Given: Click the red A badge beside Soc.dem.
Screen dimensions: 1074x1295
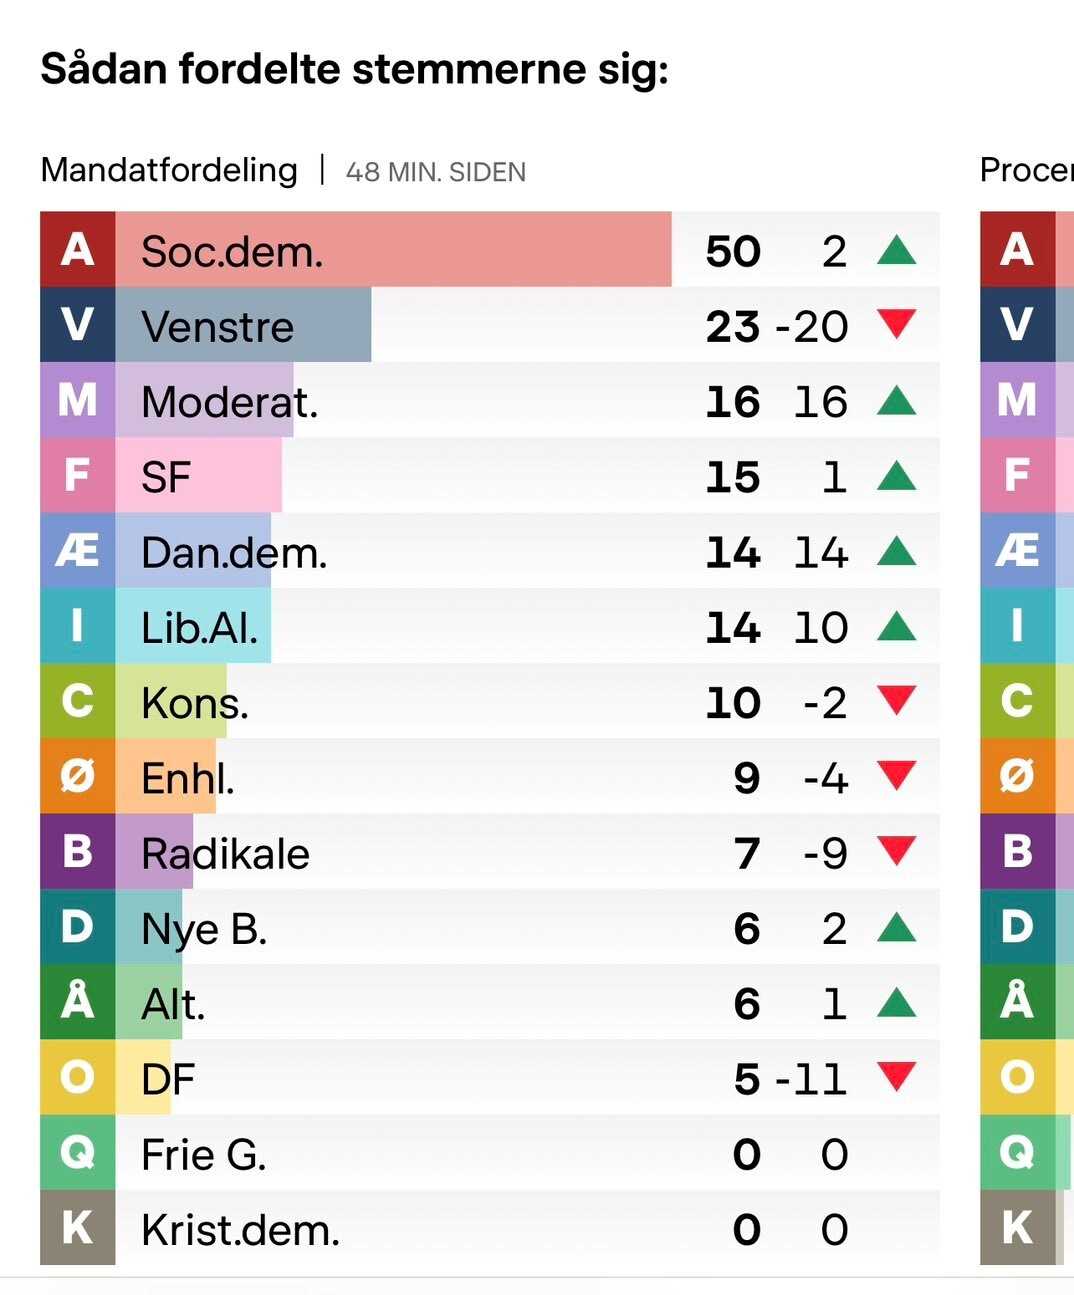Looking at the screenshot, I should [77, 250].
